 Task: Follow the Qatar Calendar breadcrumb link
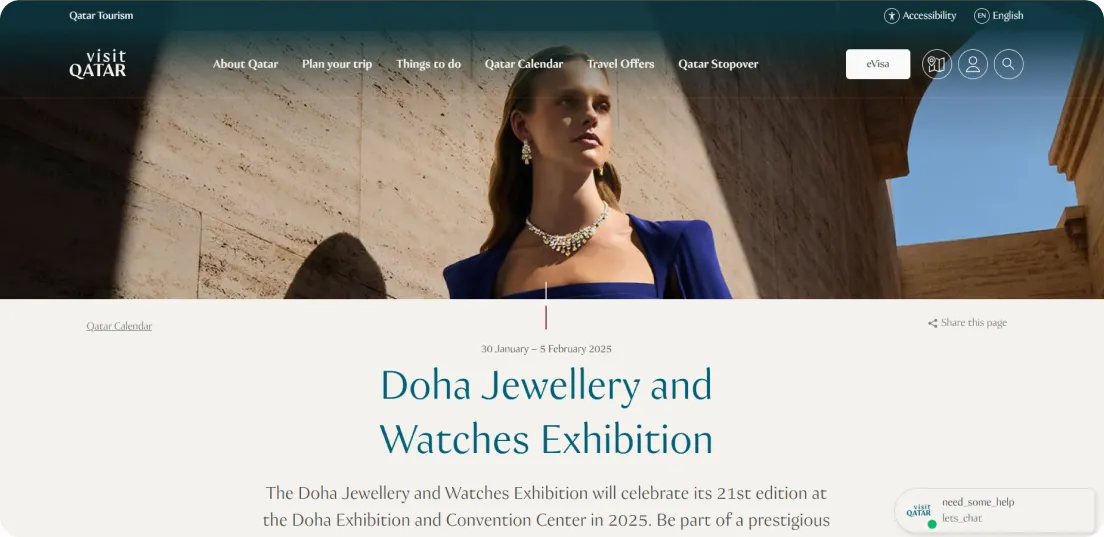click(119, 326)
